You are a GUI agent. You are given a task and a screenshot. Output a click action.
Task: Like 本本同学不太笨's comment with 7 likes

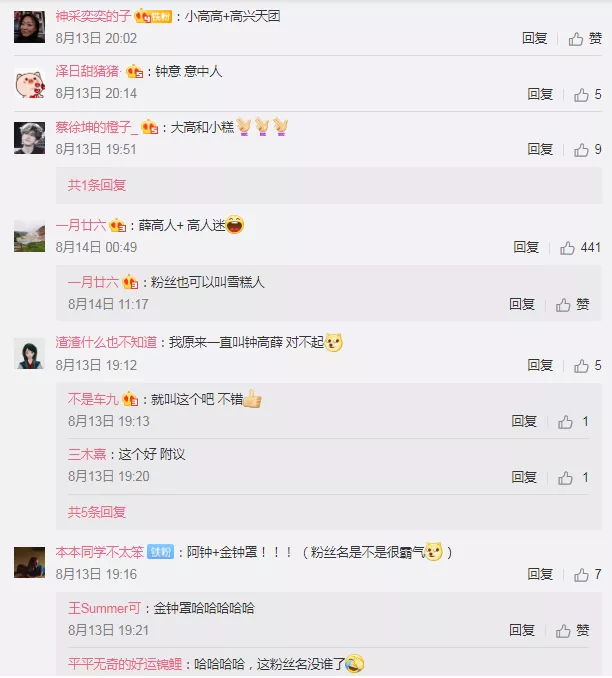(587, 574)
